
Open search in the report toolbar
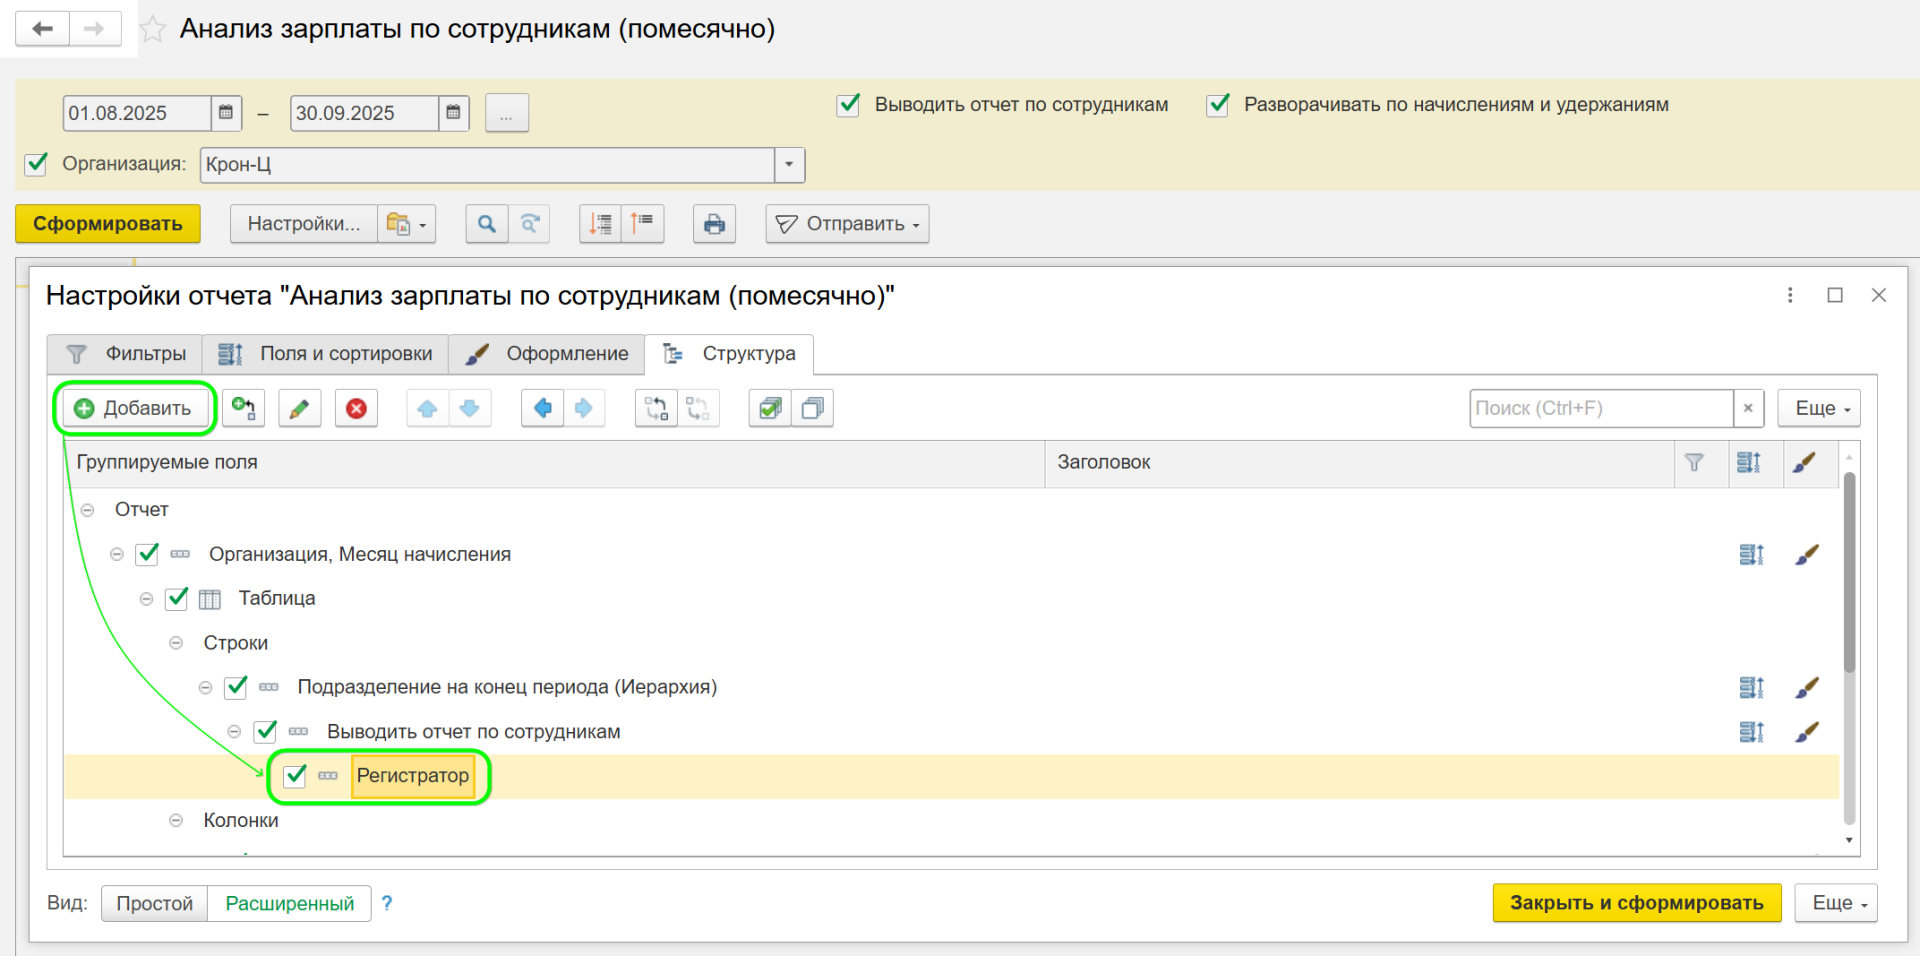[x=486, y=223]
